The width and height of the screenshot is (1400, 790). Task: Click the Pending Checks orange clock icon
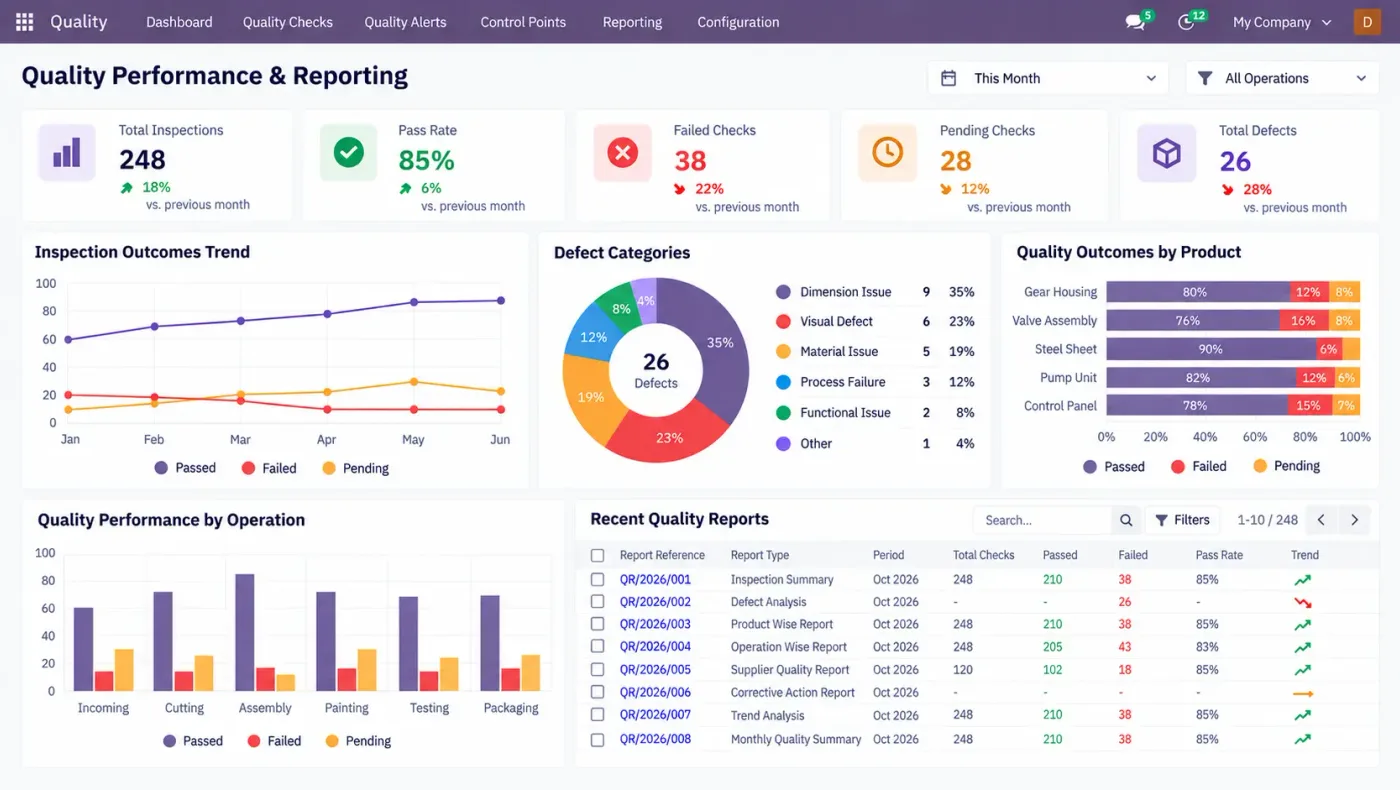click(x=887, y=153)
